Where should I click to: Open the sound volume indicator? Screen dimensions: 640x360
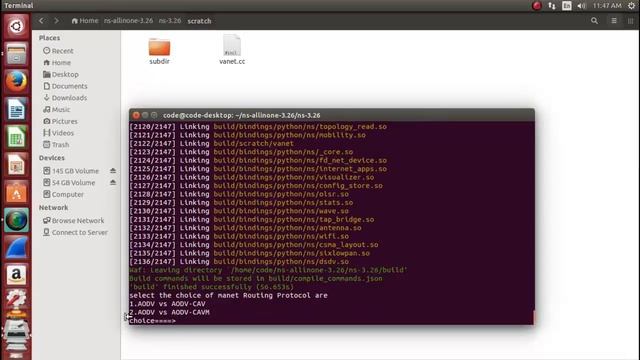click(x=581, y=6)
